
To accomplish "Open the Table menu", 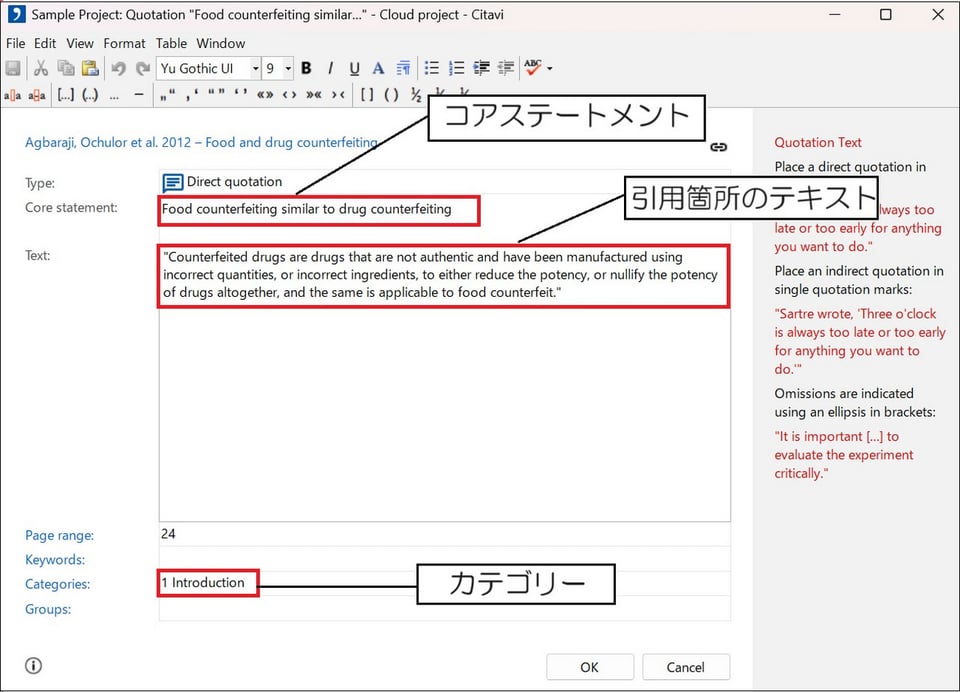I will (171, 43).
